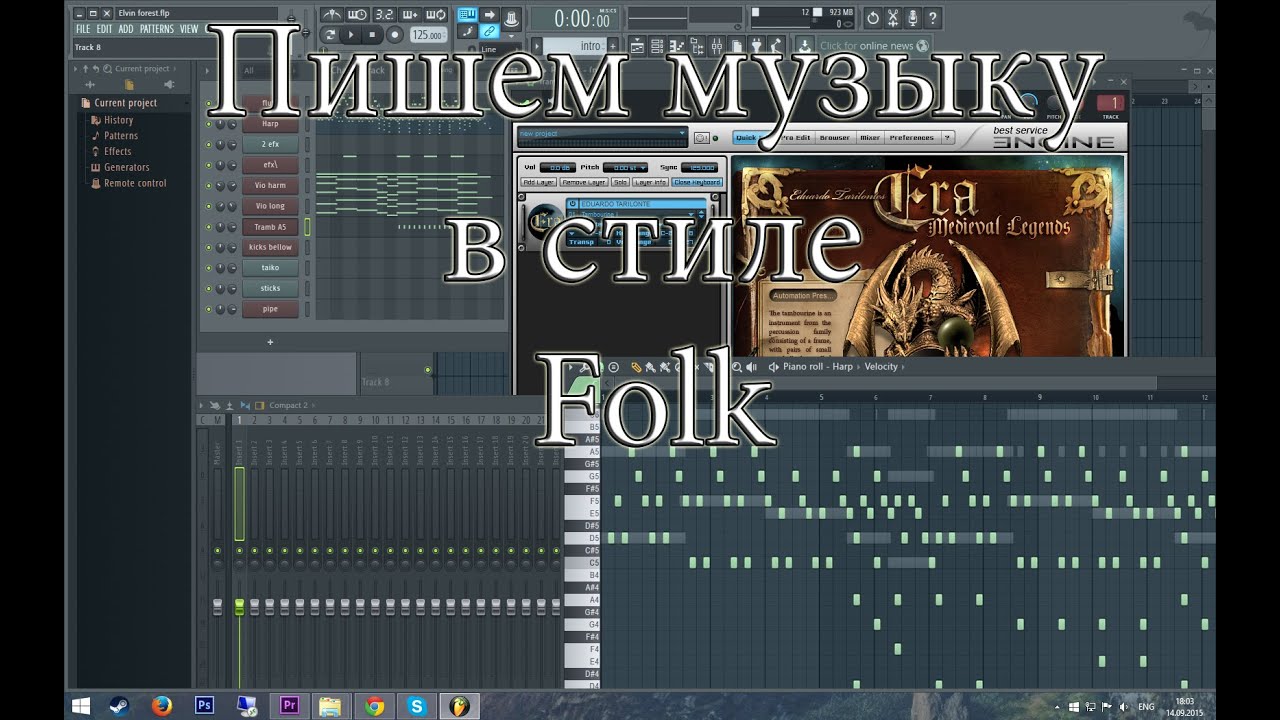
Task: Open the mixer view icon
Action: pos(717,46)
